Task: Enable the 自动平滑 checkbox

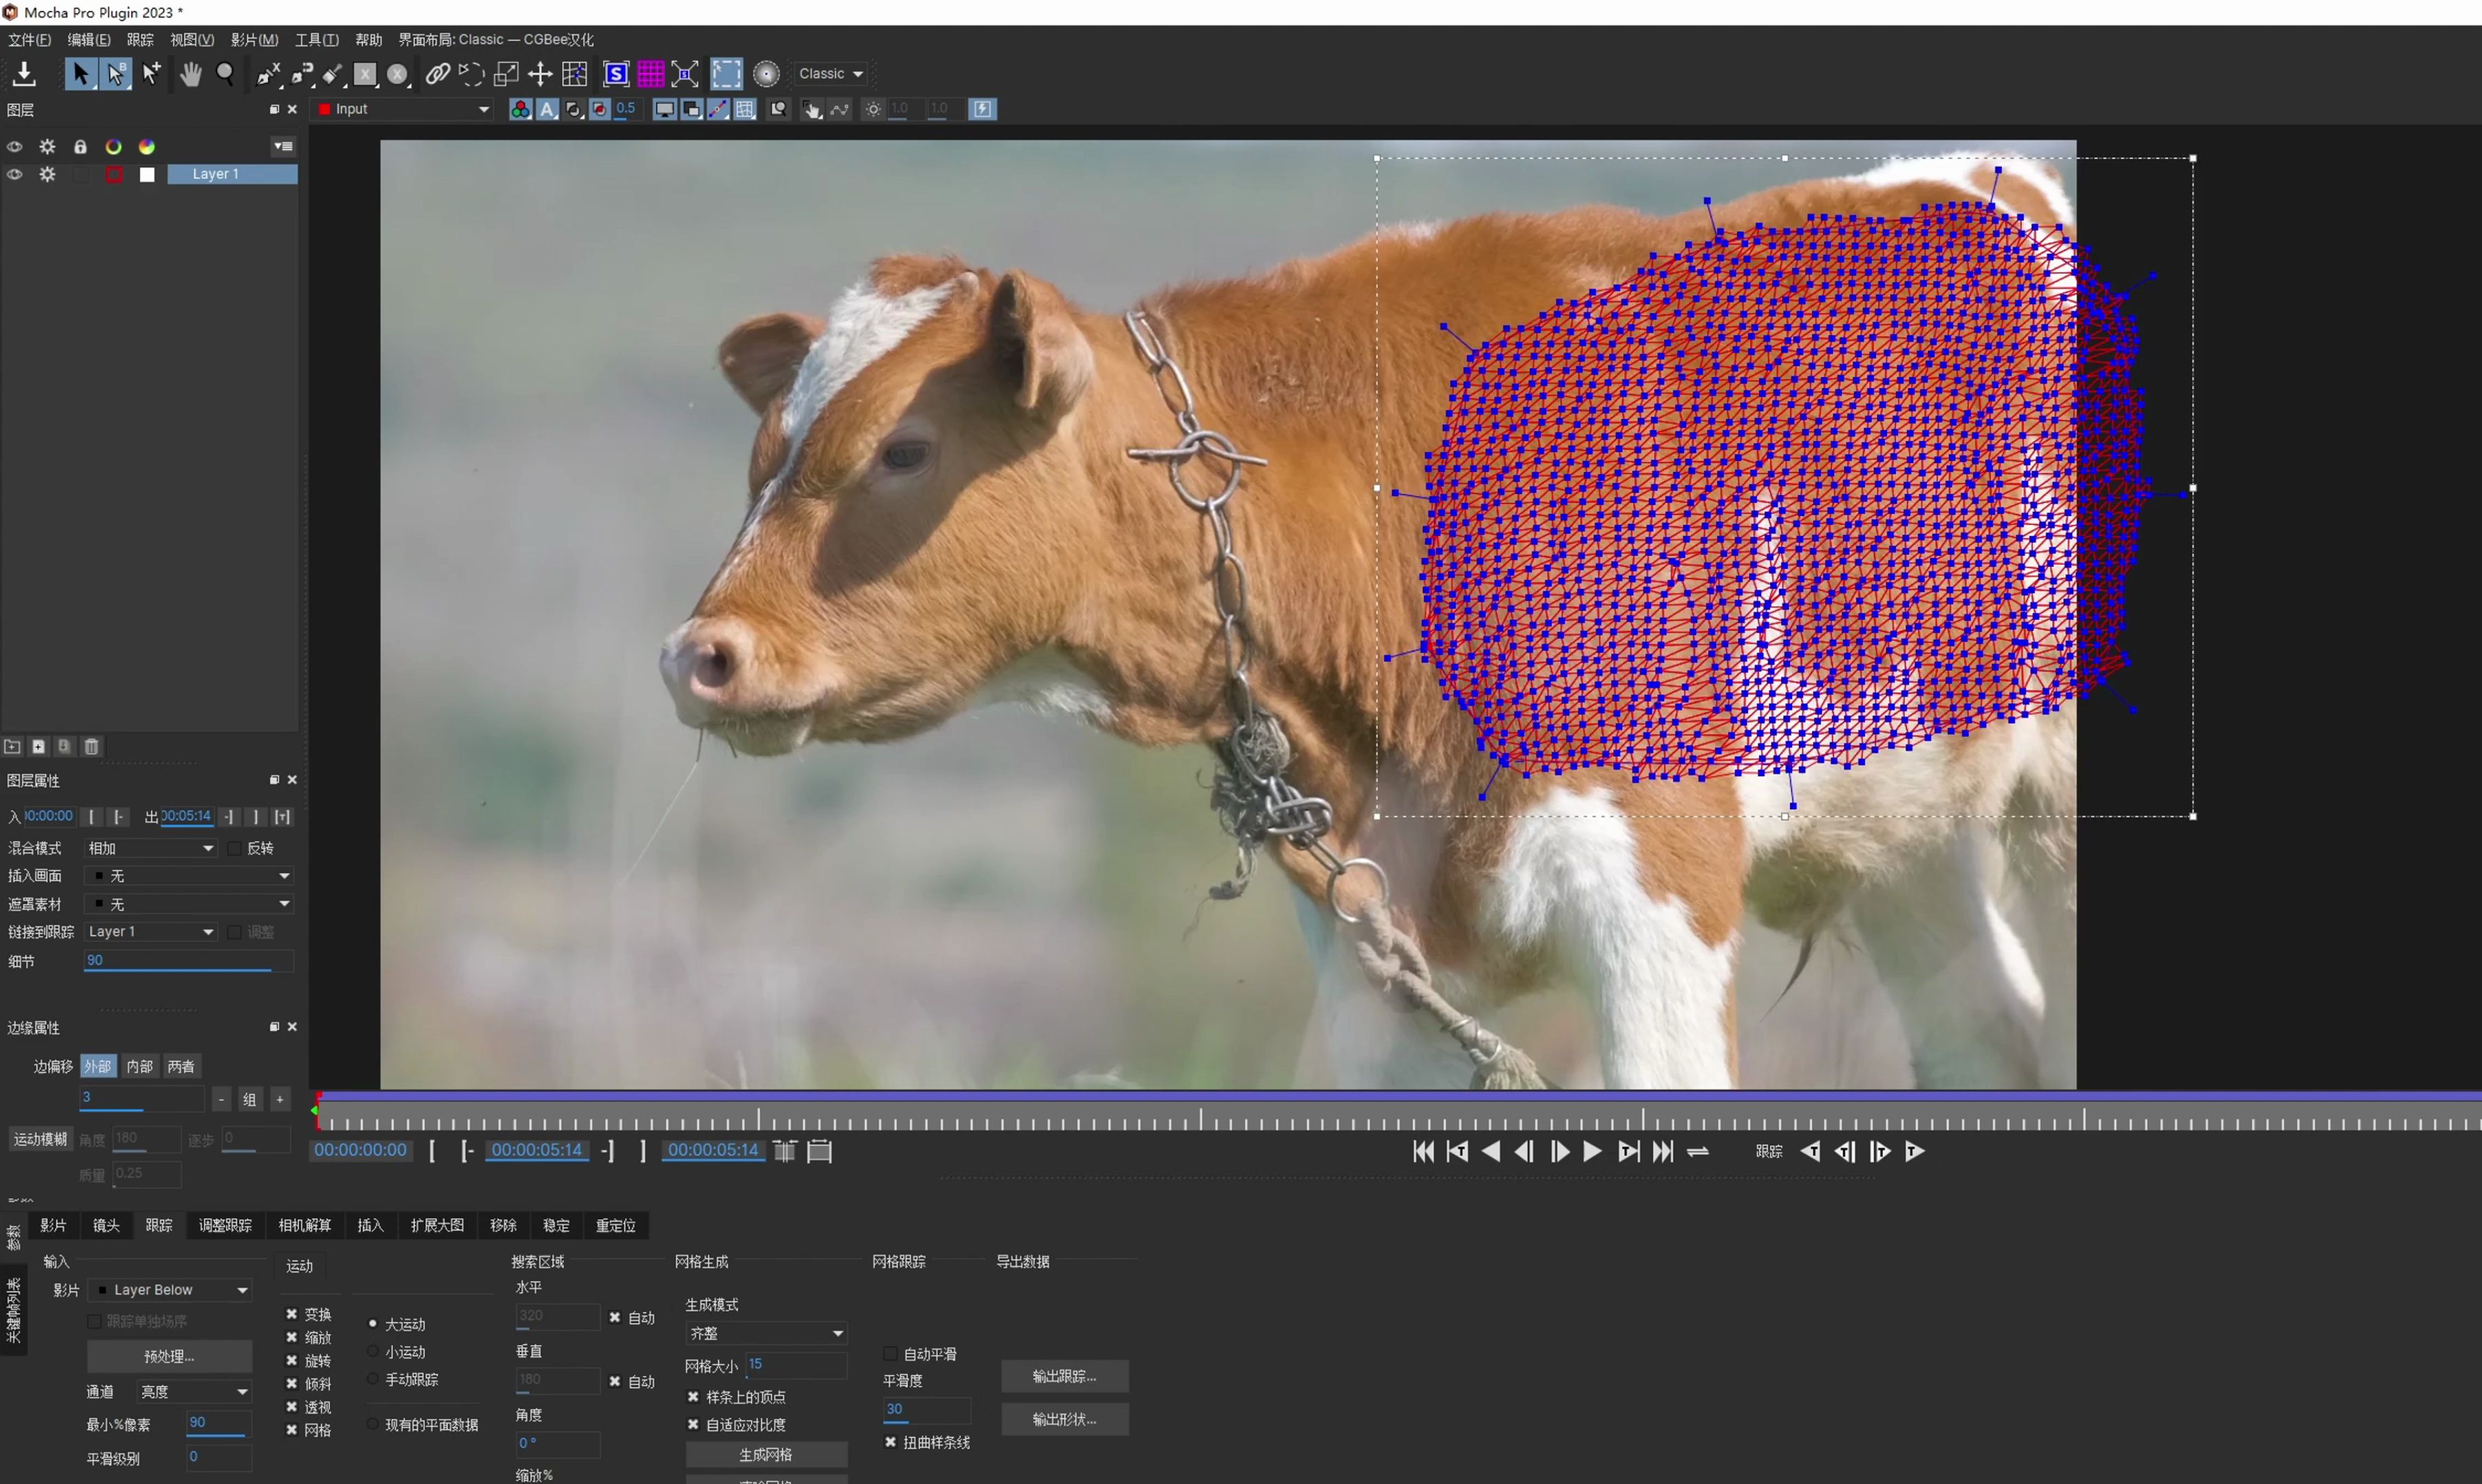Action: click(x=889, y=1353)
